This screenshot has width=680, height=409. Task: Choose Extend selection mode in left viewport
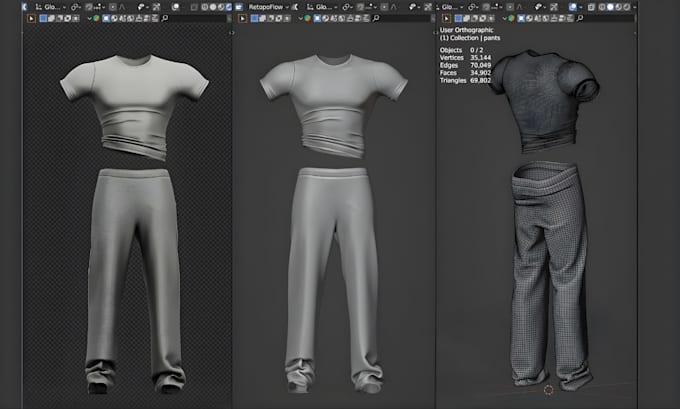pos(51,18)
